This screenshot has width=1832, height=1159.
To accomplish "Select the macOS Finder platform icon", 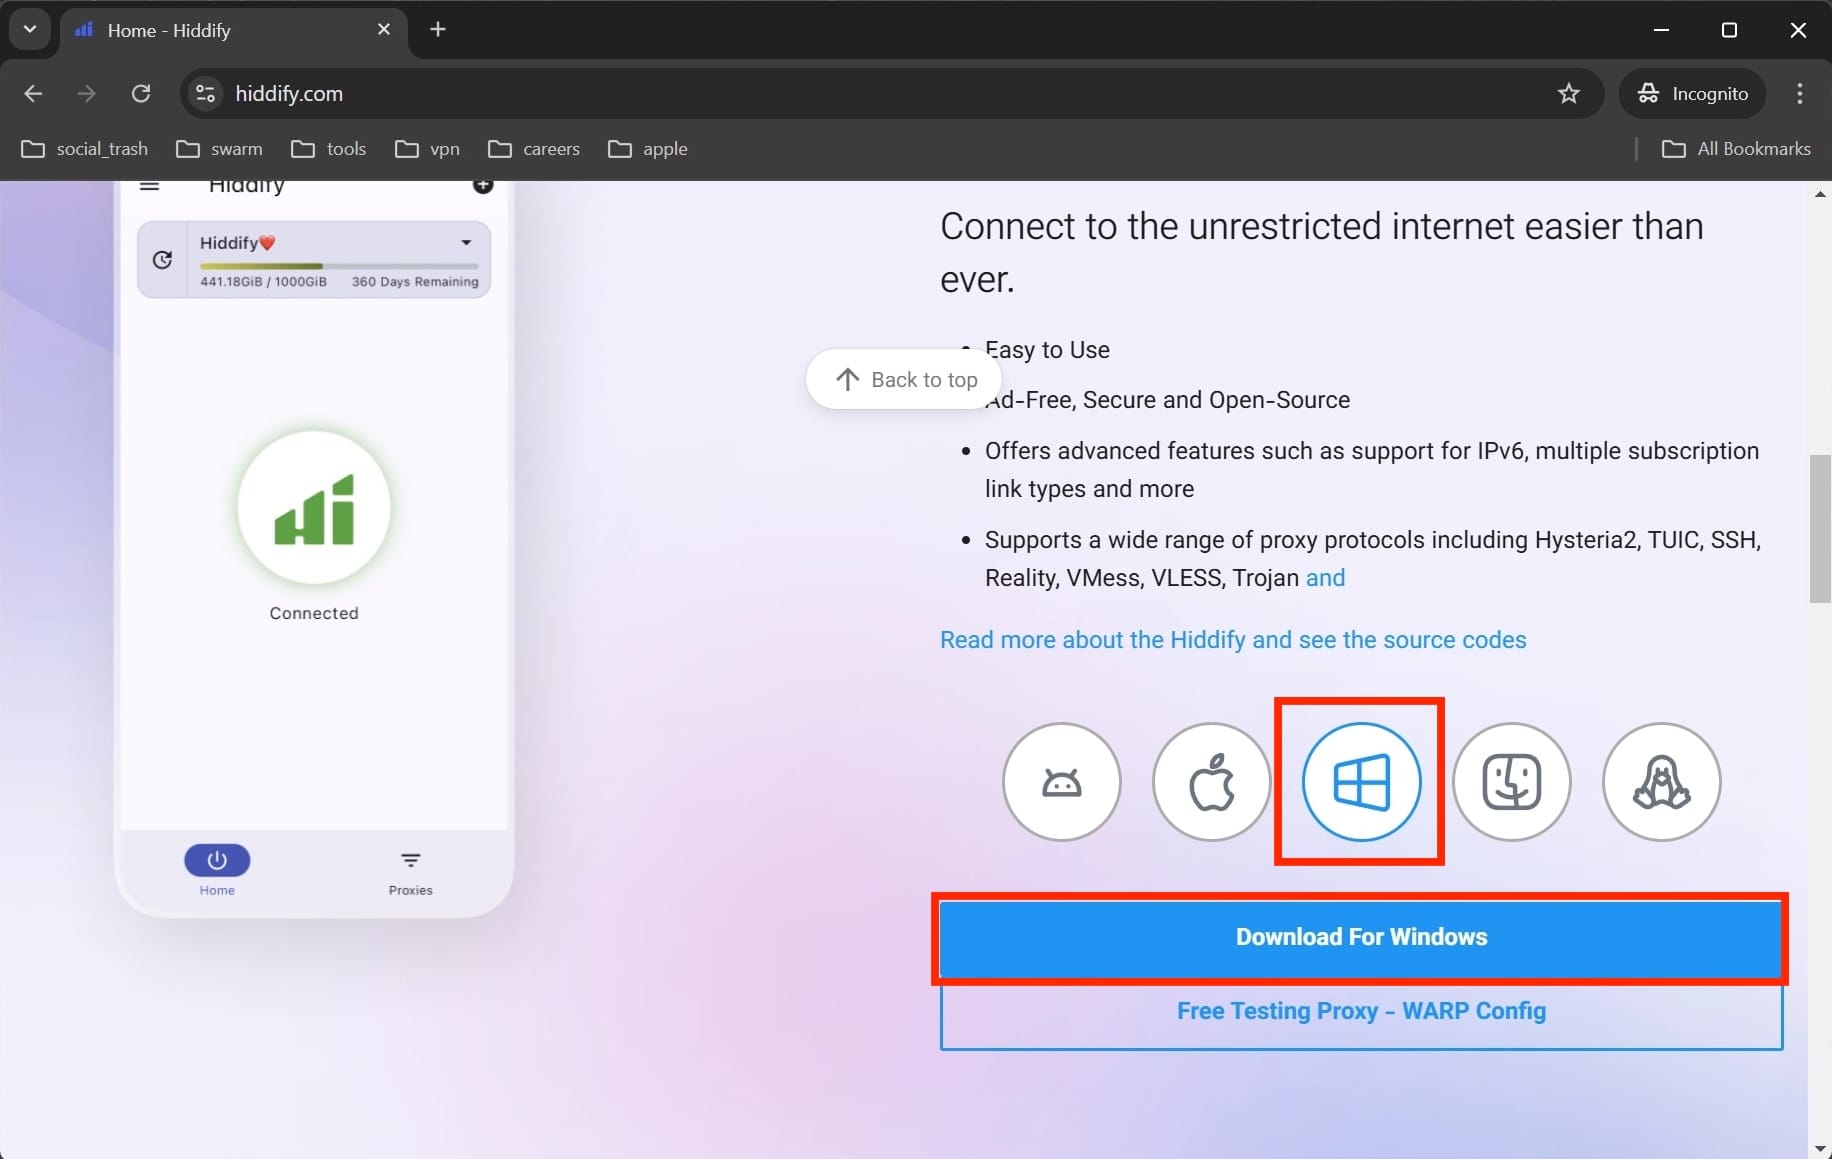I will [x=1511, y=782].
